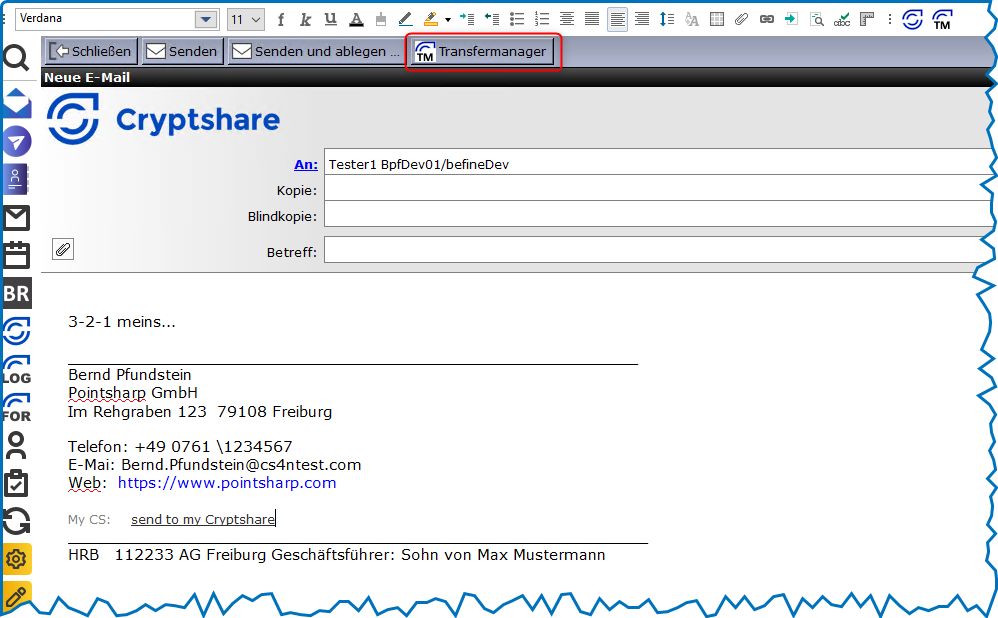Image resolution: width=998 pixels, height=618 pixels.
Task: Expand the Verdana font name dropdown
Action: (206, 19)
